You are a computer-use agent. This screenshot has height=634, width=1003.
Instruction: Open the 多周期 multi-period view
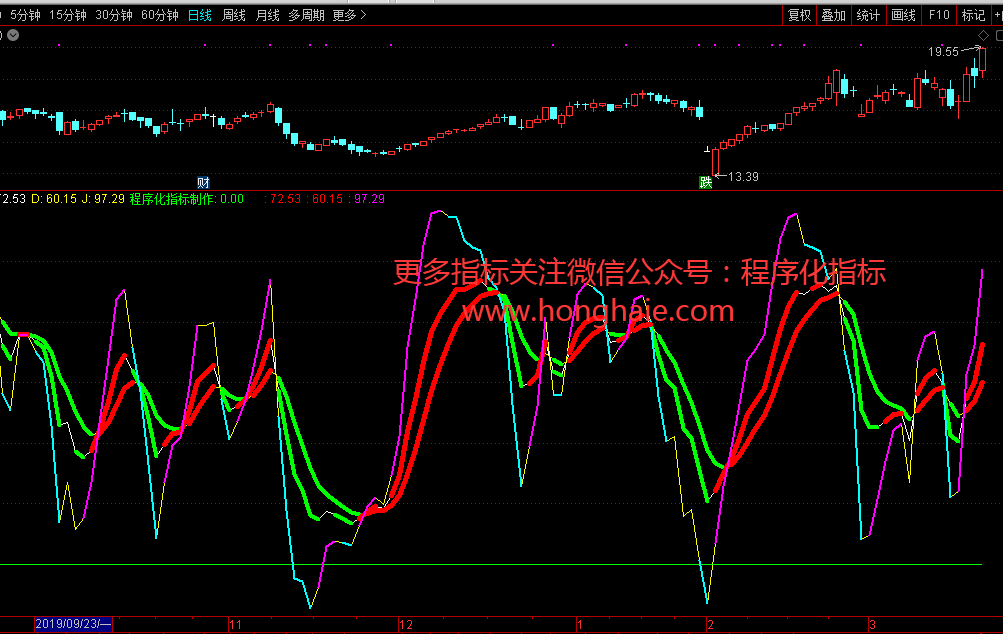coord(306,15)
